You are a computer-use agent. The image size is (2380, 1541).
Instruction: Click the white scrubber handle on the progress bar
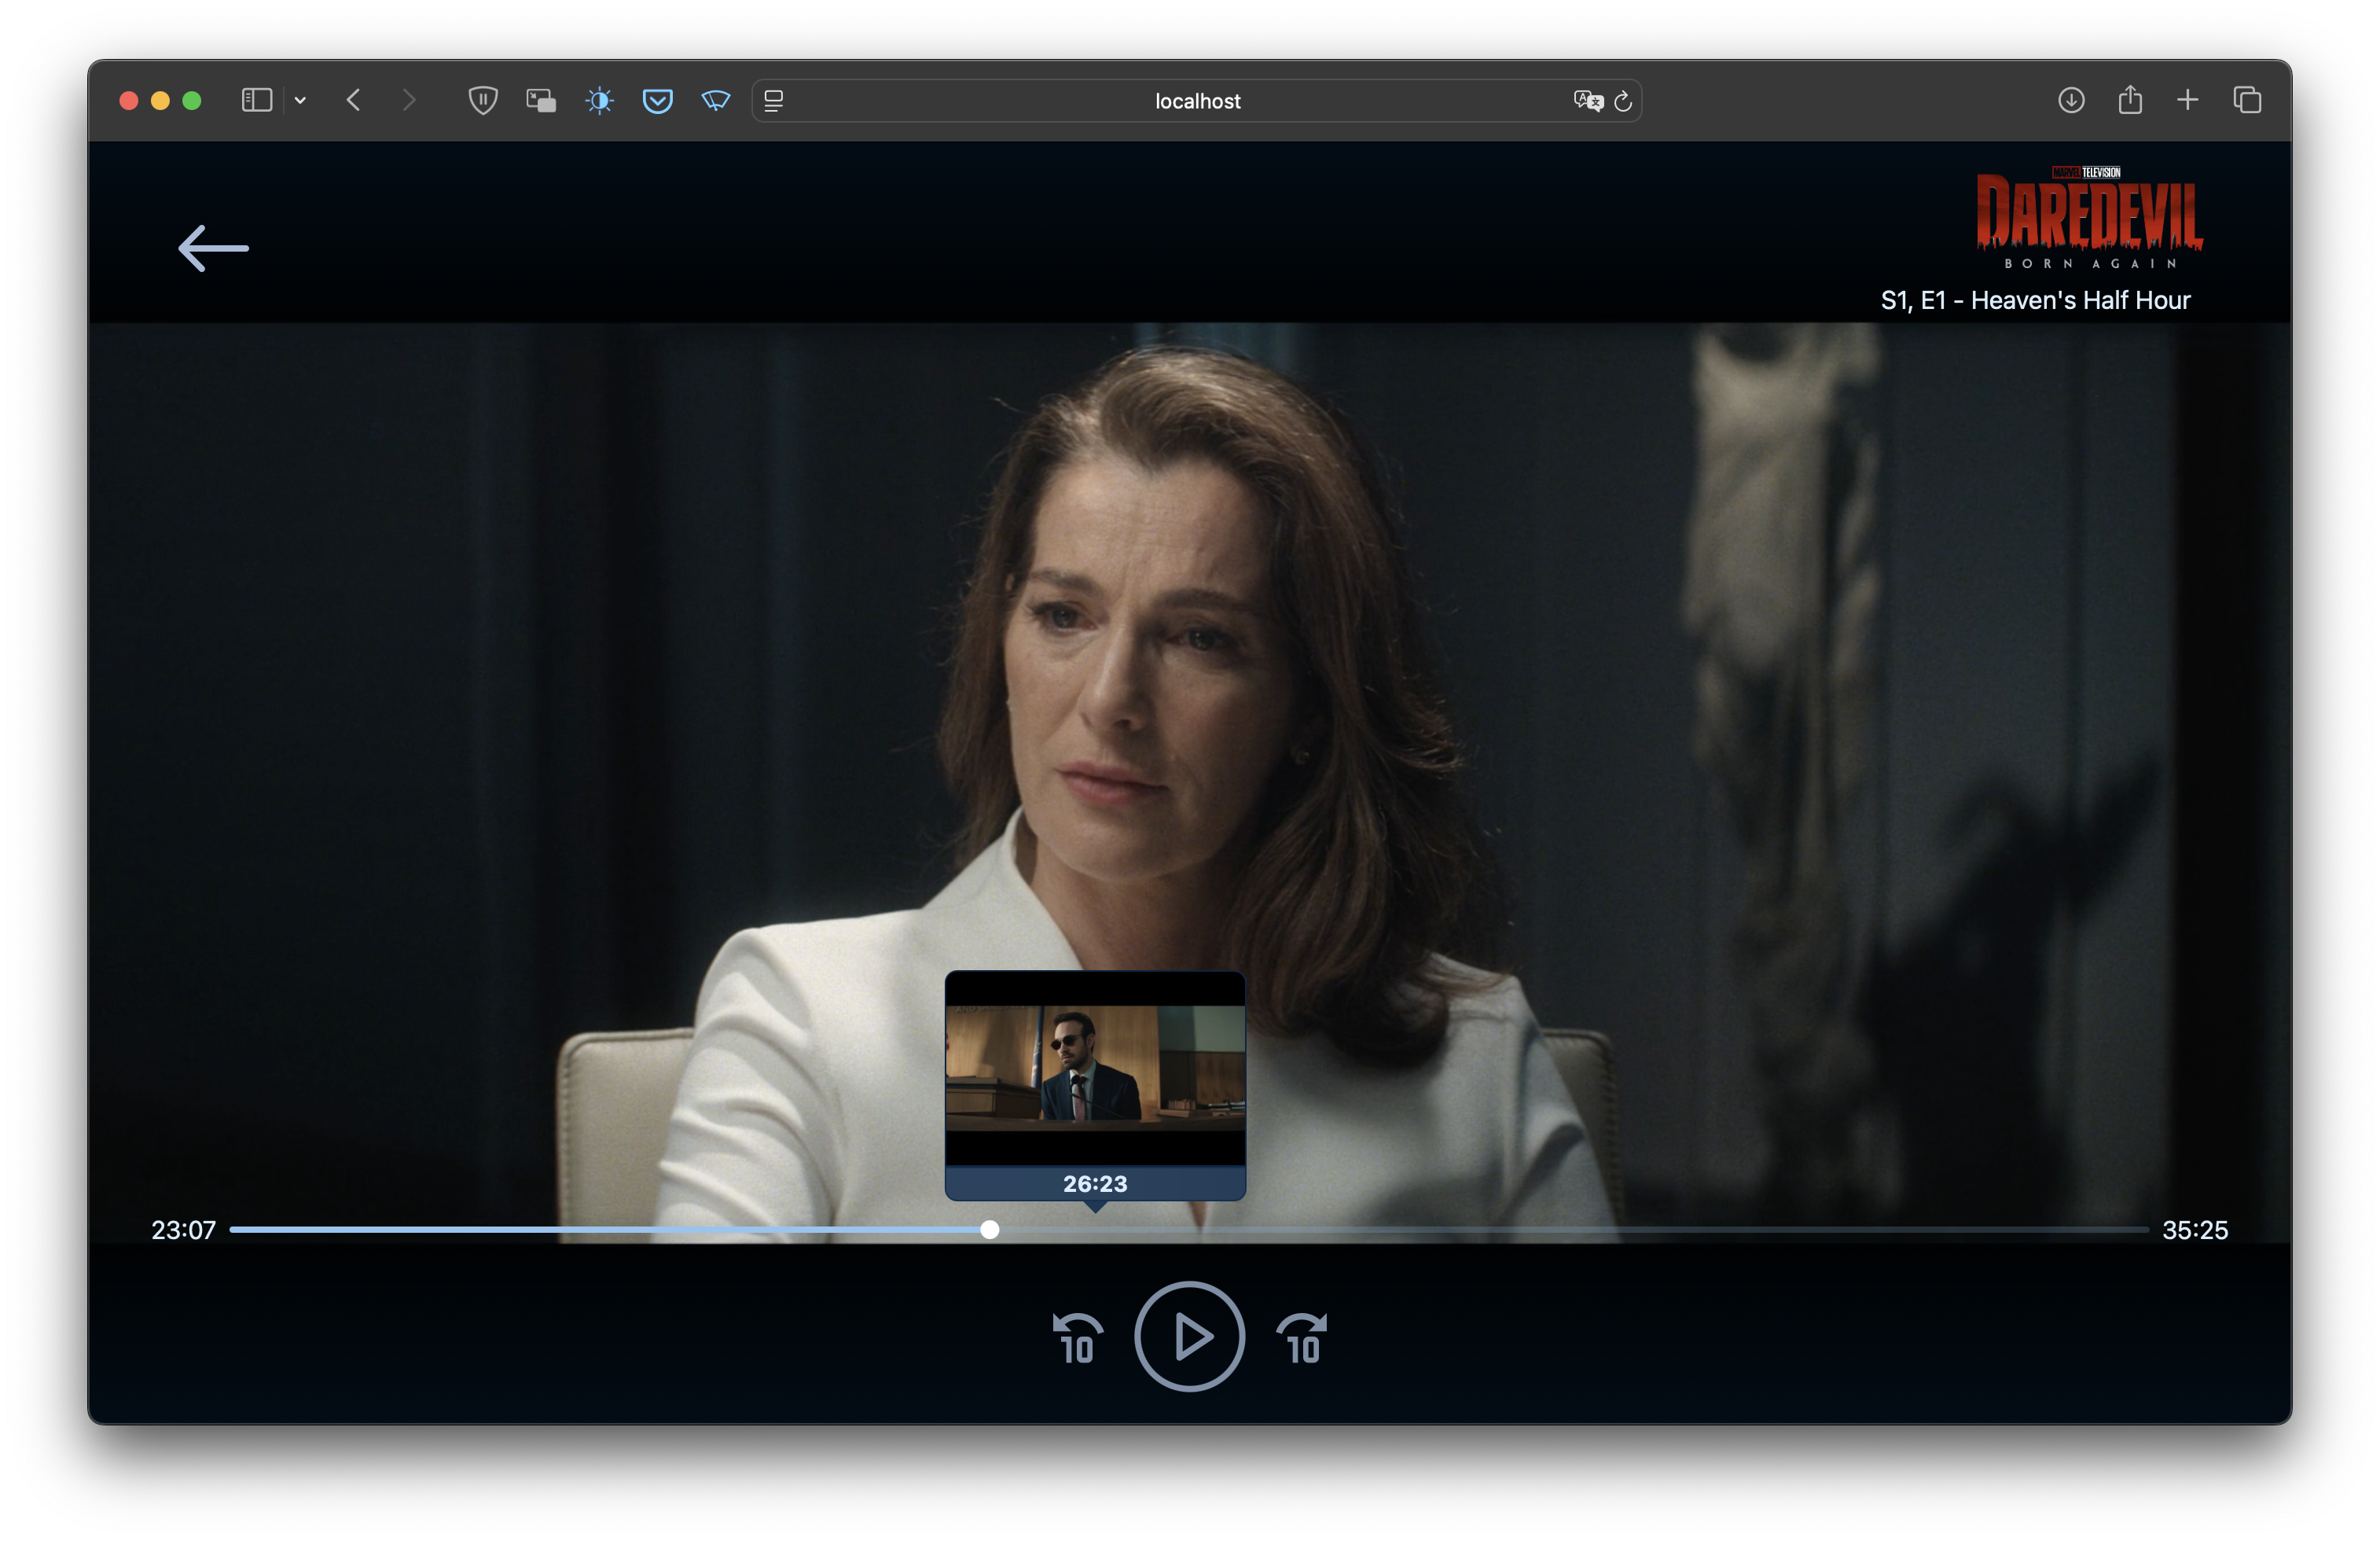[989, 1230]
